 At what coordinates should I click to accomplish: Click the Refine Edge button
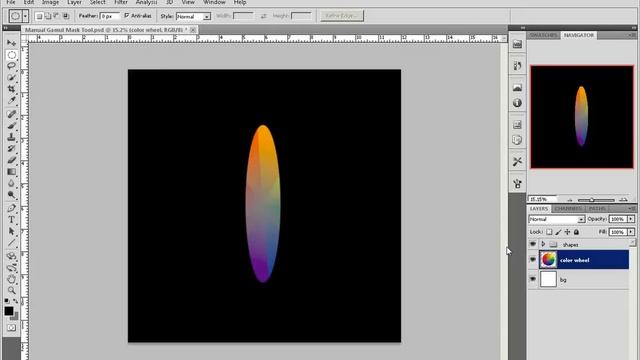342,16
